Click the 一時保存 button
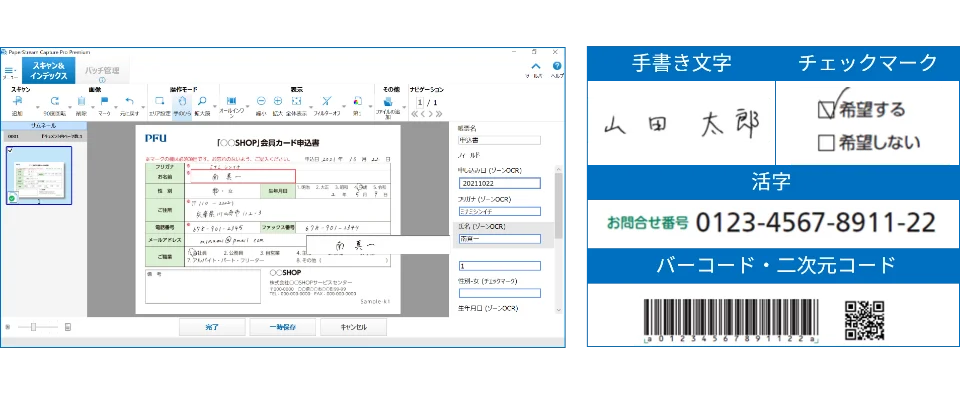The width and height of the screenshot is (960, 395). point(282,327)
